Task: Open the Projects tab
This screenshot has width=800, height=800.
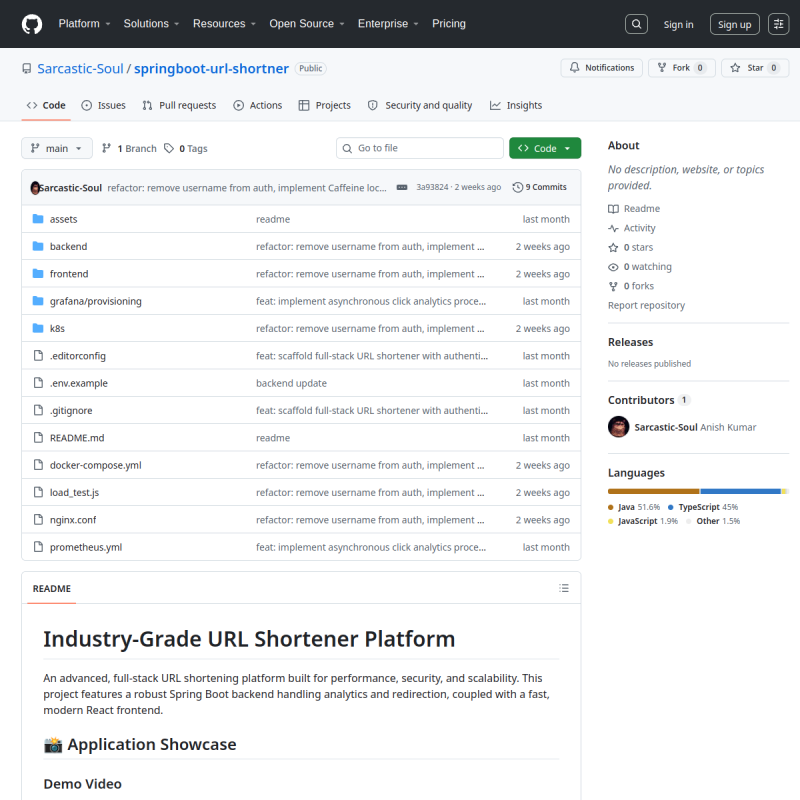Action: pos(324,105)
